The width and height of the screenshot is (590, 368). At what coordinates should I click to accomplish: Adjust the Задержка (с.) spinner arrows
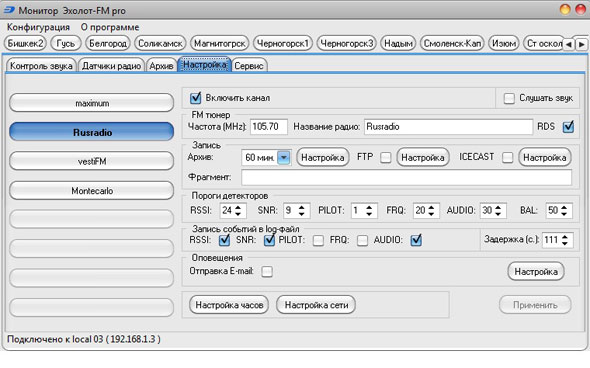pos(565,240)
